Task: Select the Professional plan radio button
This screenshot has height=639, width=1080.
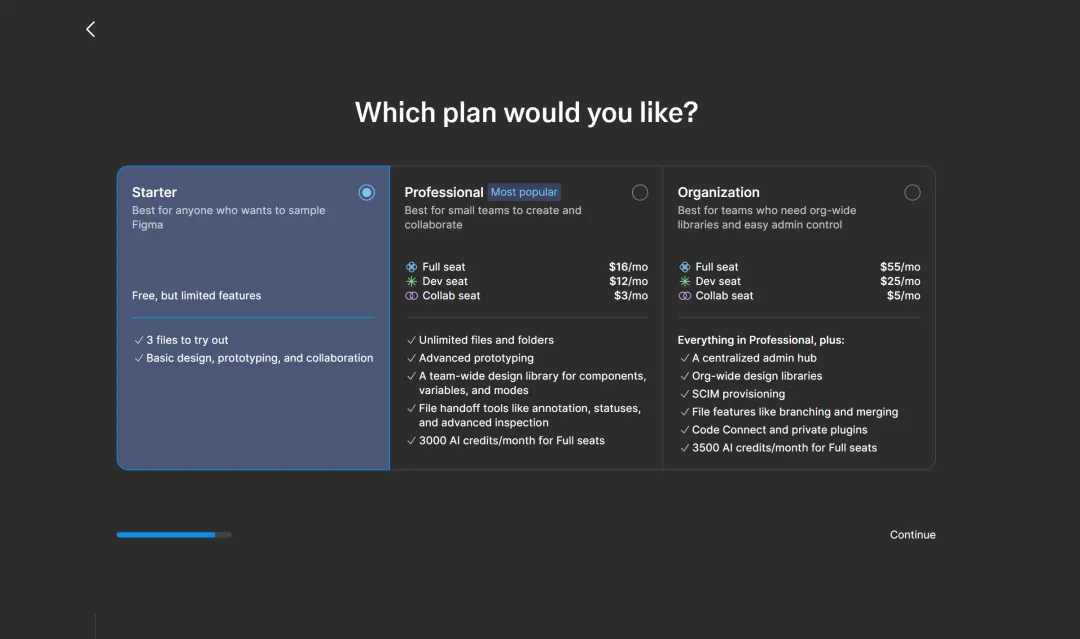Action: (640, 192)
